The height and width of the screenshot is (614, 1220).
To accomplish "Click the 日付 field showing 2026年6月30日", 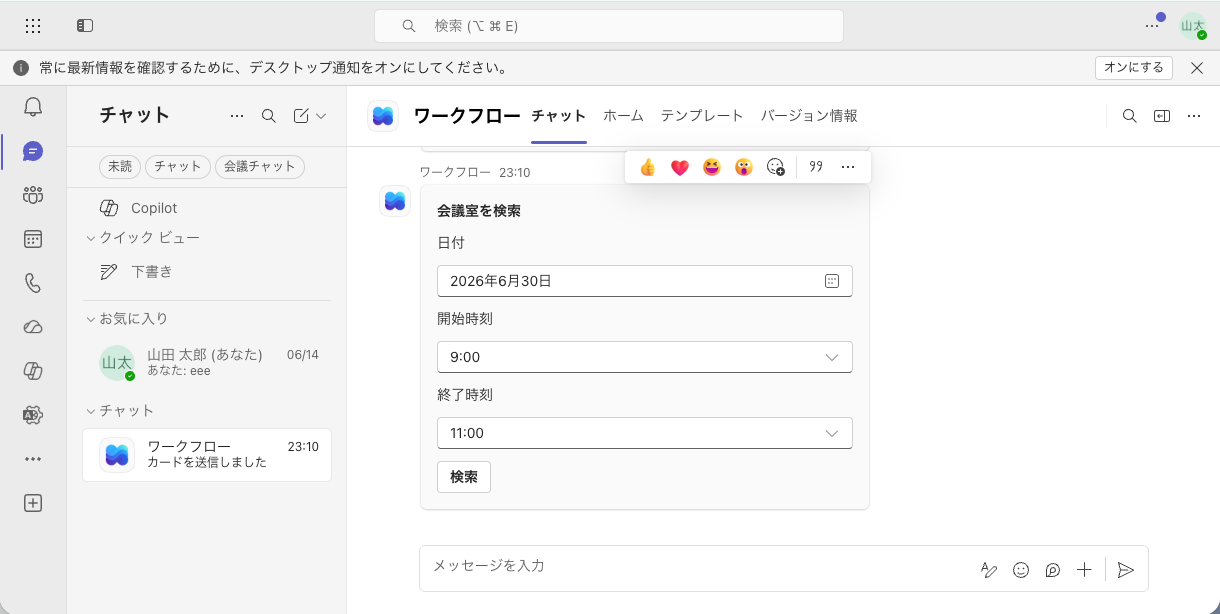I will [x=645, y=281].
